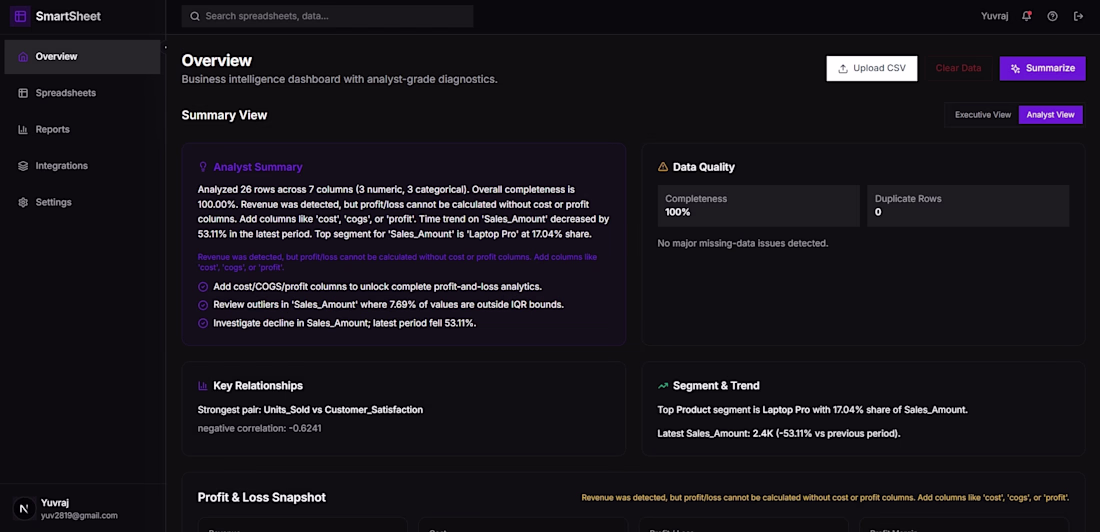1100x532 pixels.
Task: Click the Analyst Summary lightbulb icon
Action: coord(203,167)
